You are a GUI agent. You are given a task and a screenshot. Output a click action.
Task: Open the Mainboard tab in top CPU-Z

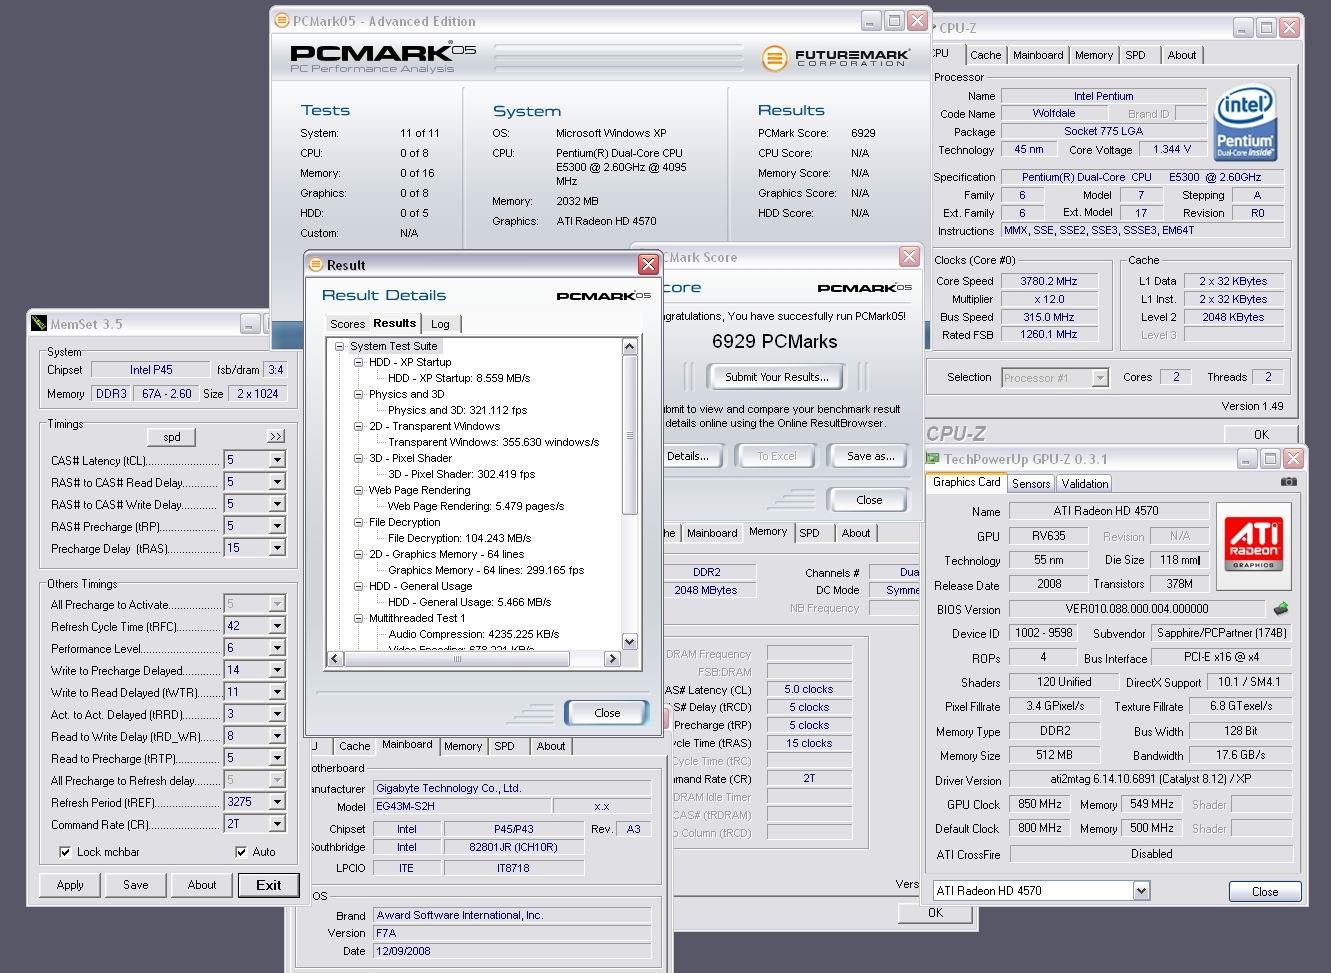coord(1038,55)
